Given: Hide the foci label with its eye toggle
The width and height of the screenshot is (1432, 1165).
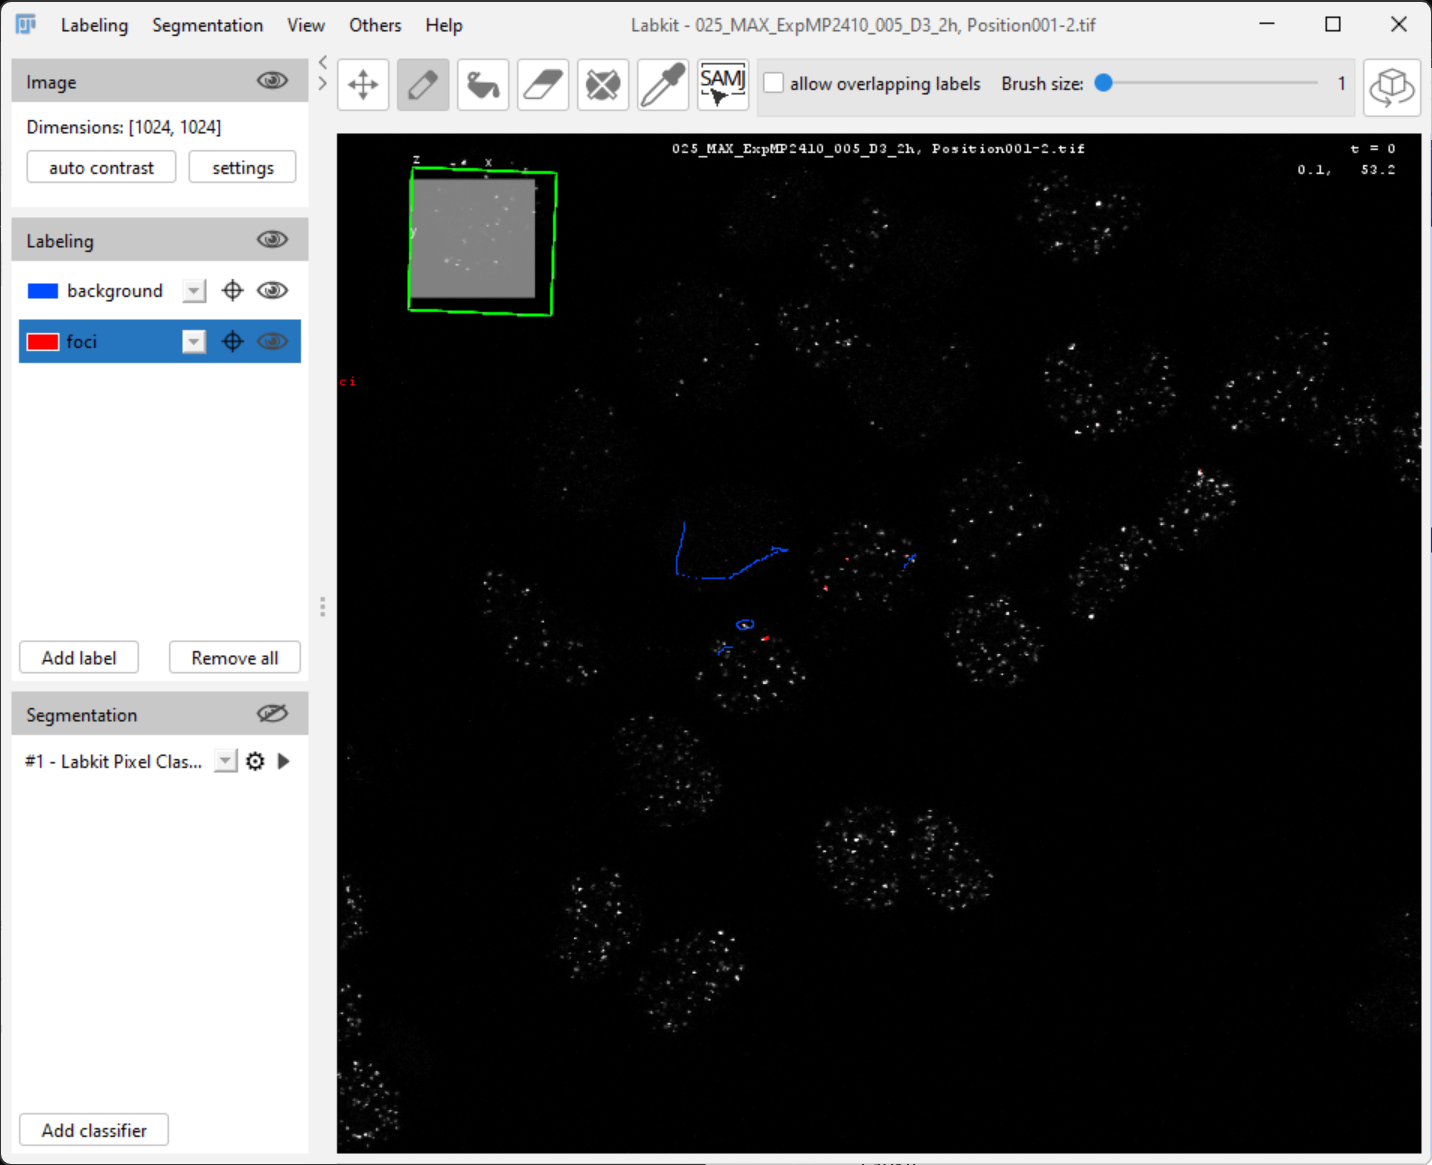Looking at the screenshot, I should coord(272,341).
